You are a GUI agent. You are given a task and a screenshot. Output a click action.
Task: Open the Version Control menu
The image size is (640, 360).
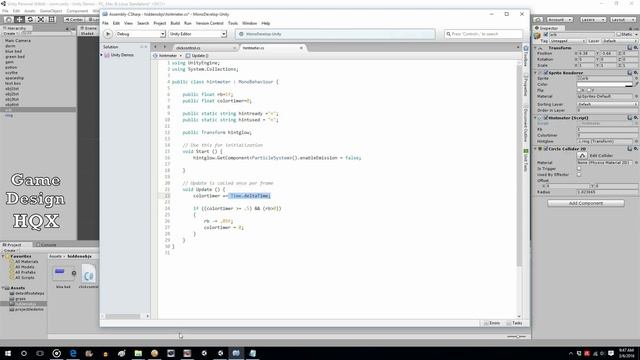(x=209, y=23)
